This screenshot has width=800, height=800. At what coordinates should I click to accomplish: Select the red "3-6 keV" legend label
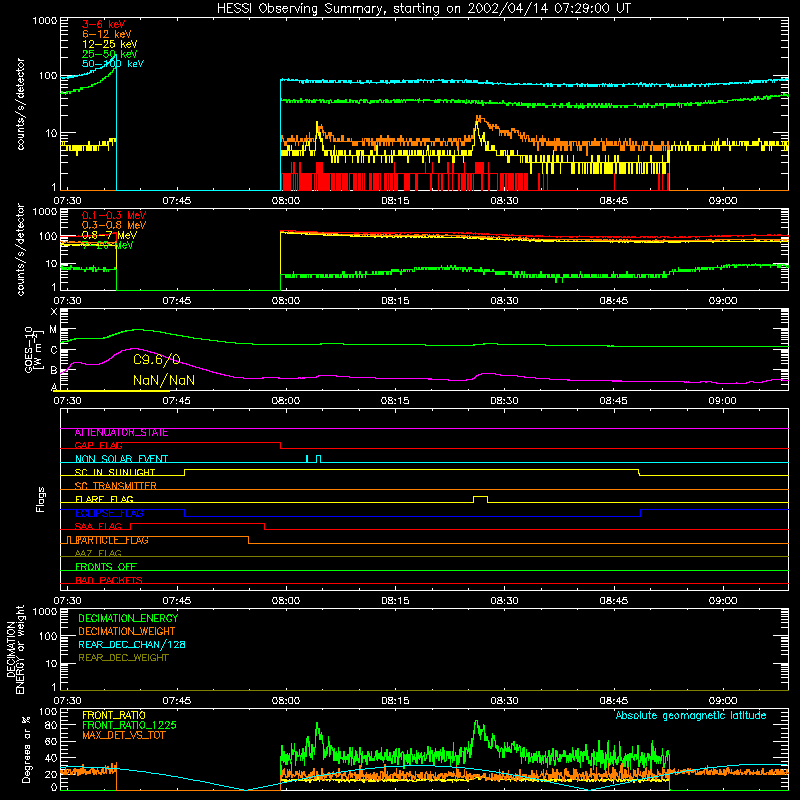click(104, 24)
